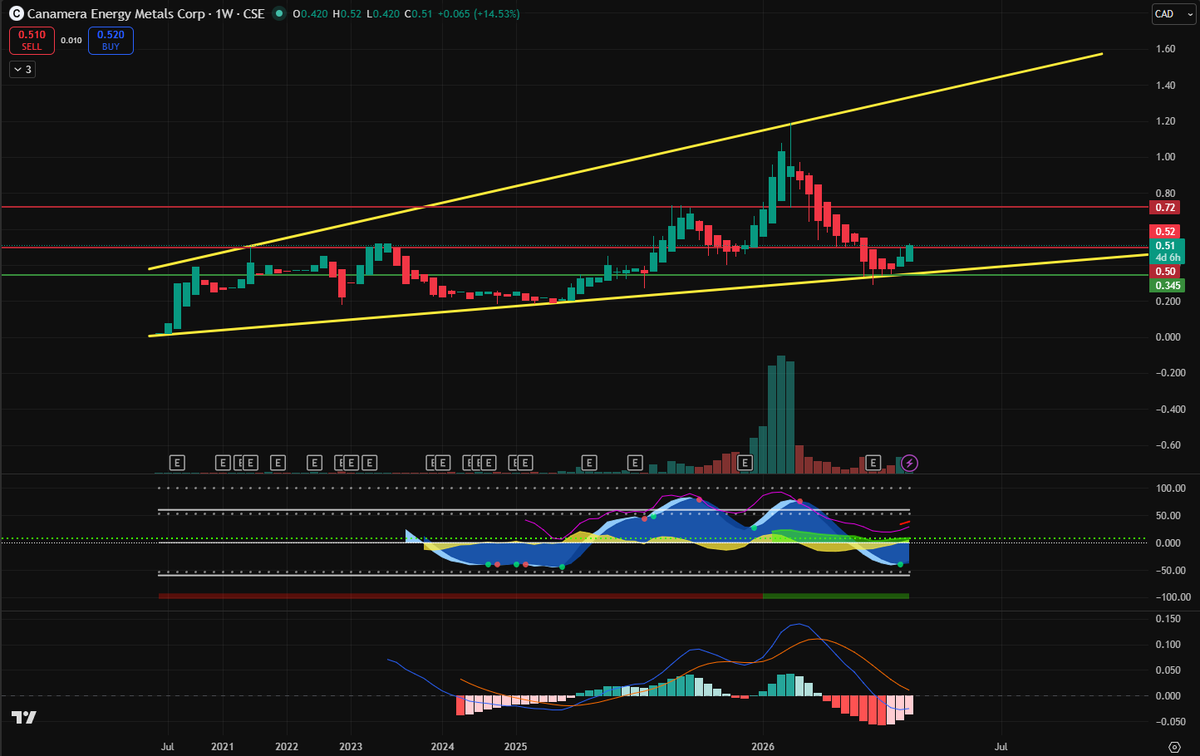Click the 1.00 price scale value

click(1166, 157)
